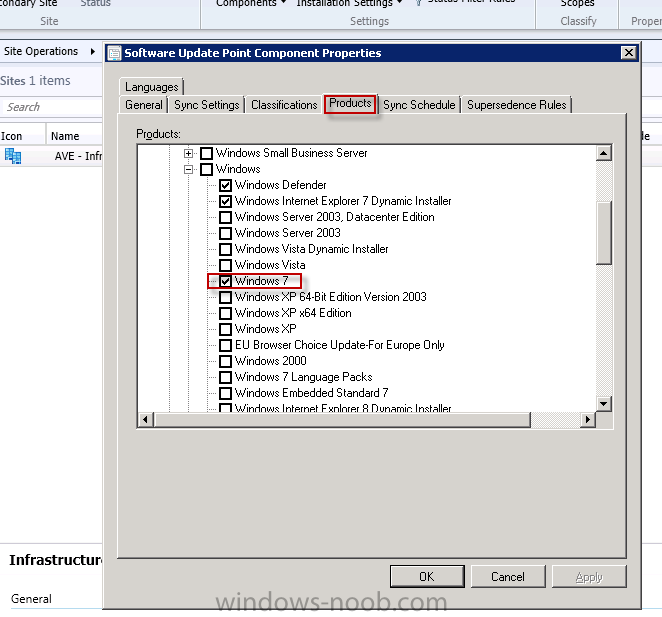Click the products list scroll down arrow

click(x=604, y=404)
